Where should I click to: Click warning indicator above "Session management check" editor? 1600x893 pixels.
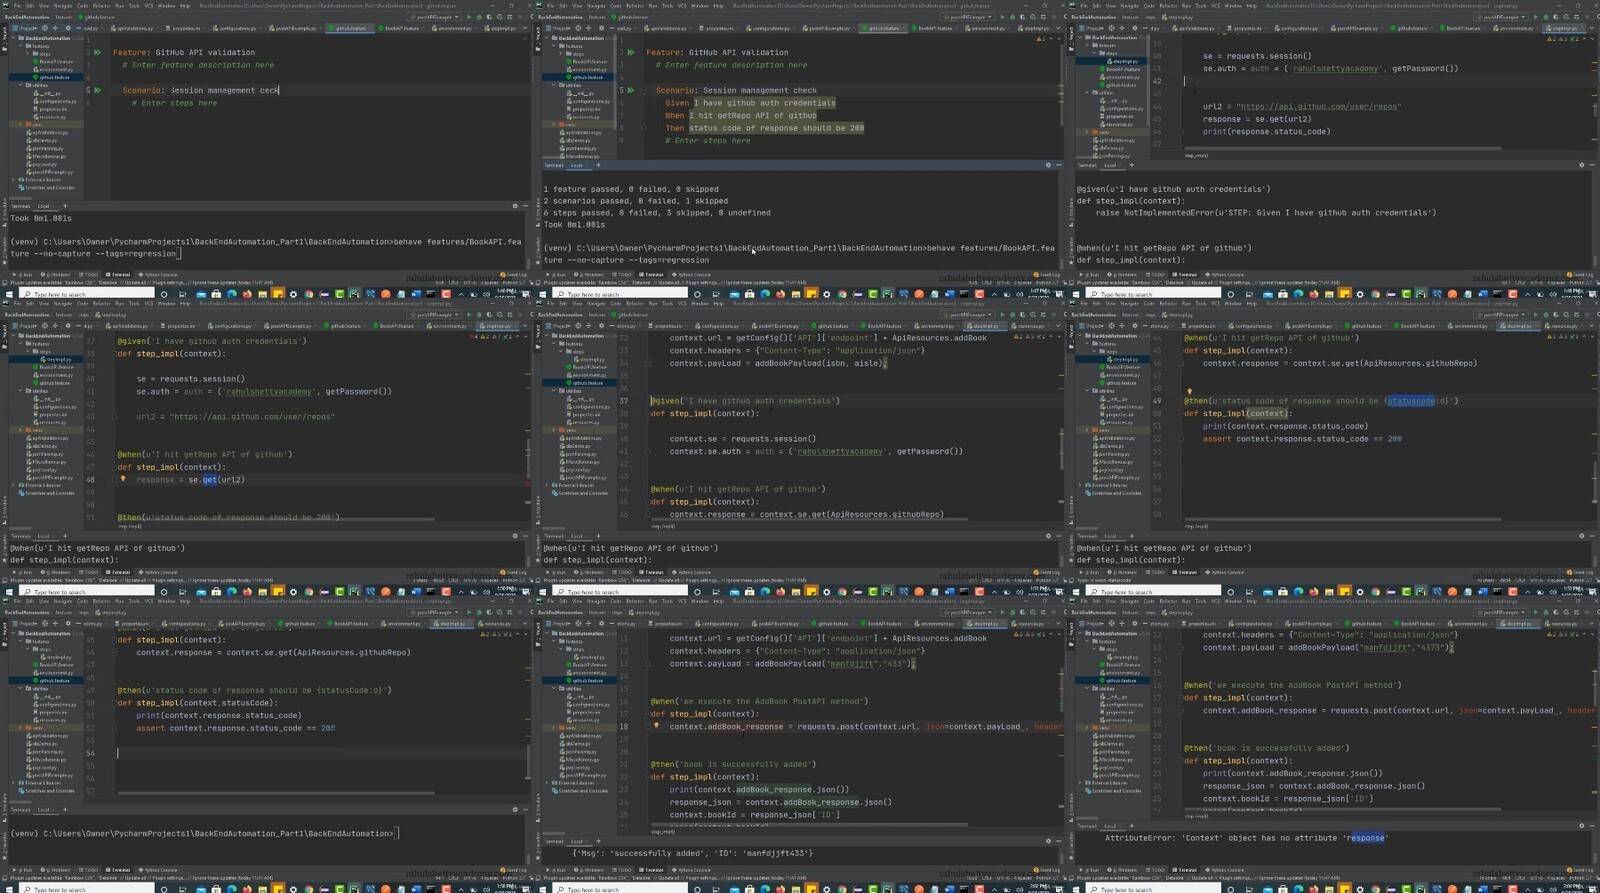(x=1039, y=39)
